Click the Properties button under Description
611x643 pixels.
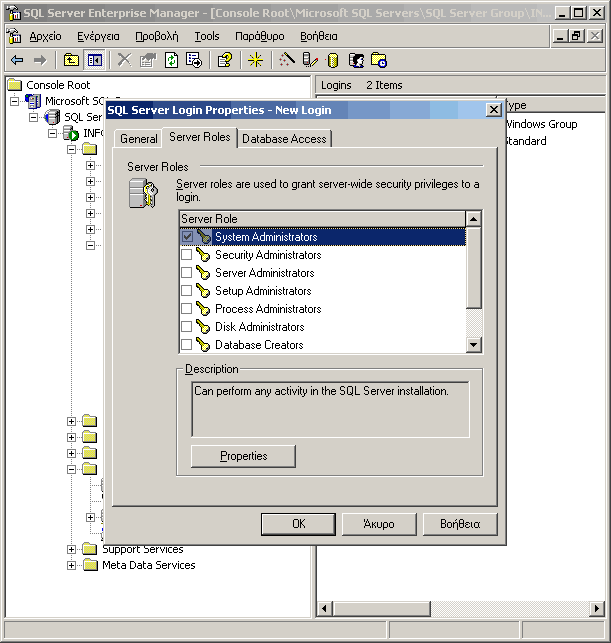click(243, 456)
